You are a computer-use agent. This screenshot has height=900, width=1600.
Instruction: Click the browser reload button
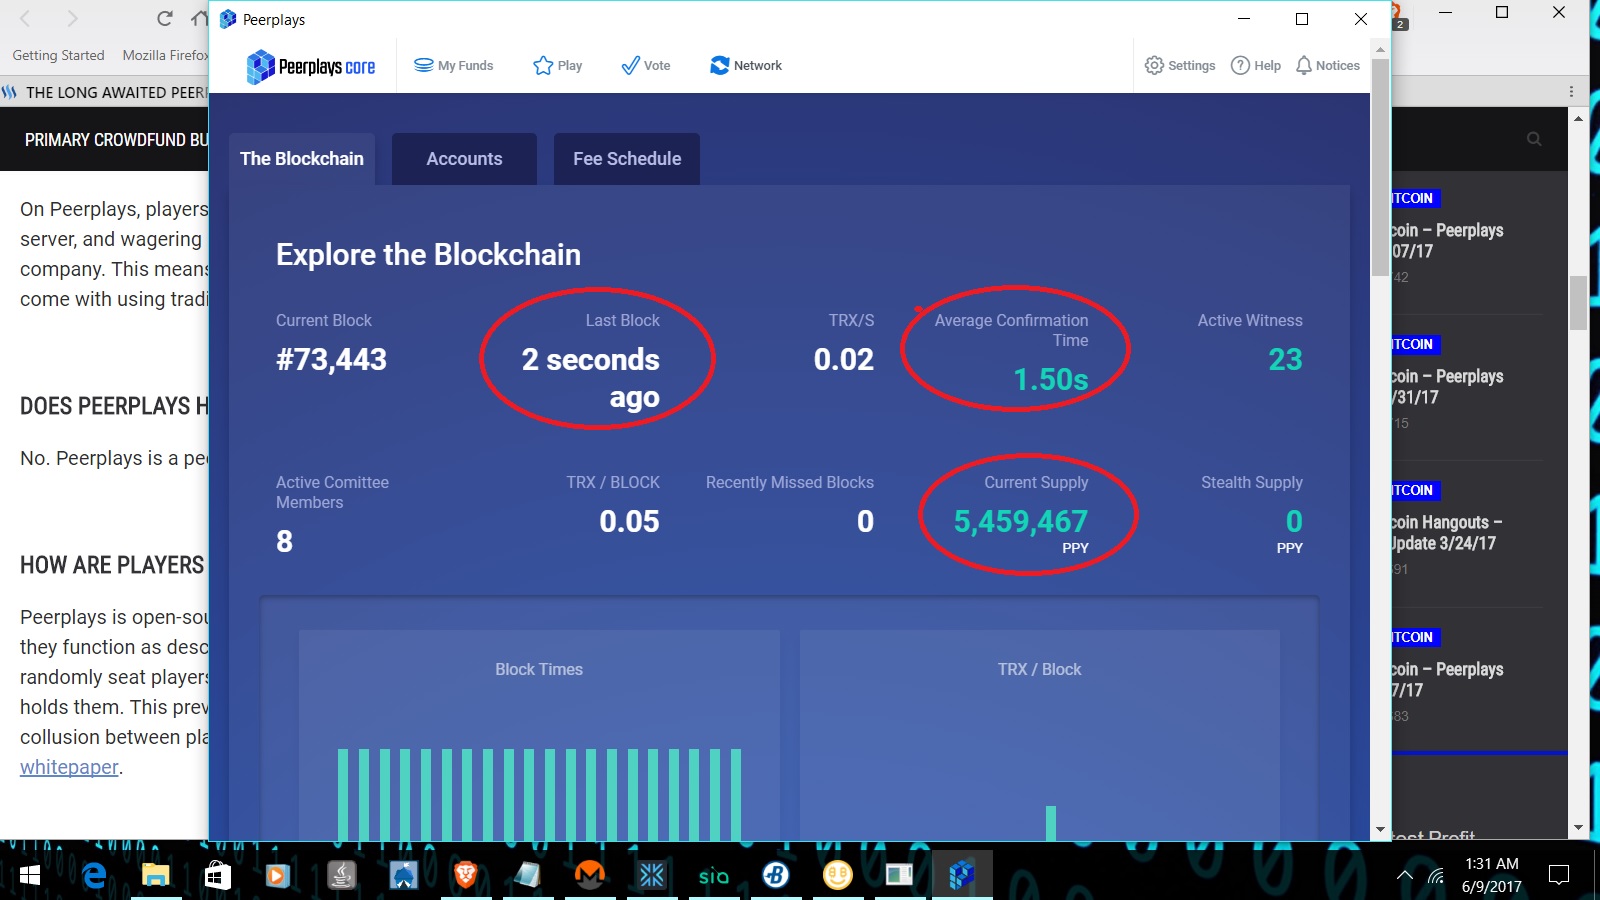[x=165, y=18]
